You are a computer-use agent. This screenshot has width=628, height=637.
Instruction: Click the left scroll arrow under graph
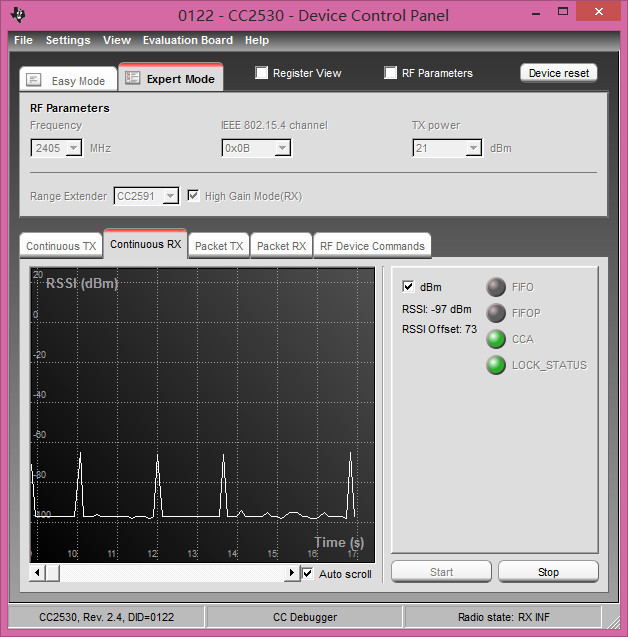(38, 573)
